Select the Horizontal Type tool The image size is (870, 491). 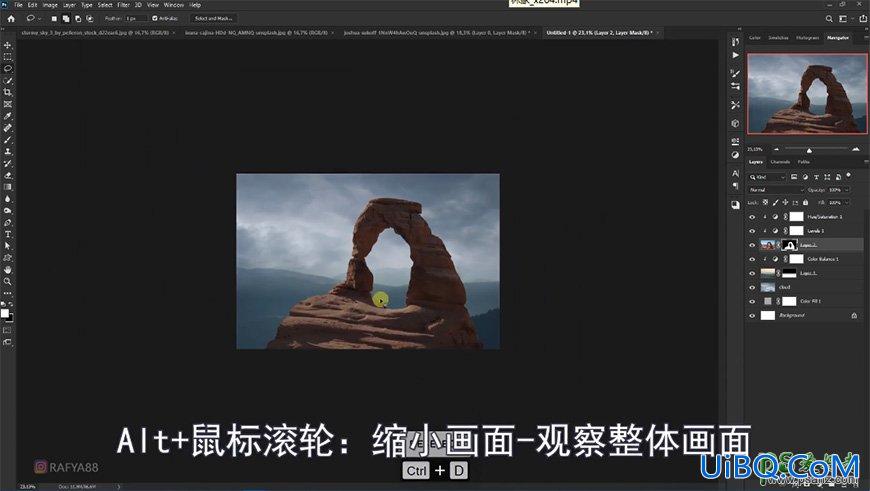[x=8, y=234]
